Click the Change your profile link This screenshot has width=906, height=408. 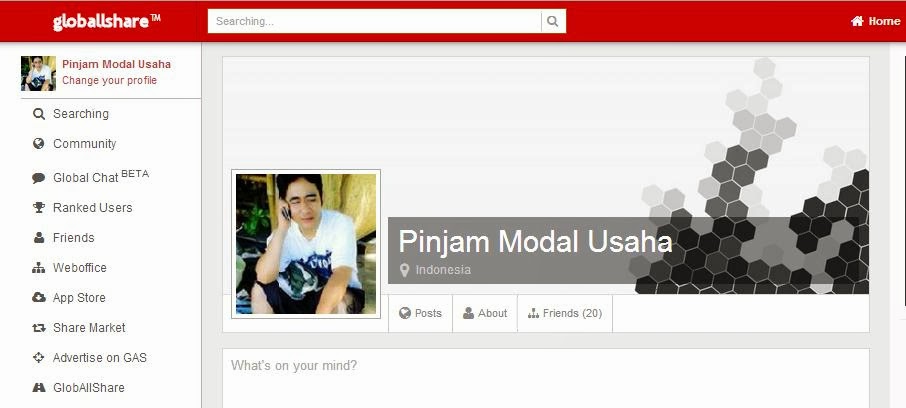[x=110, y=80]
